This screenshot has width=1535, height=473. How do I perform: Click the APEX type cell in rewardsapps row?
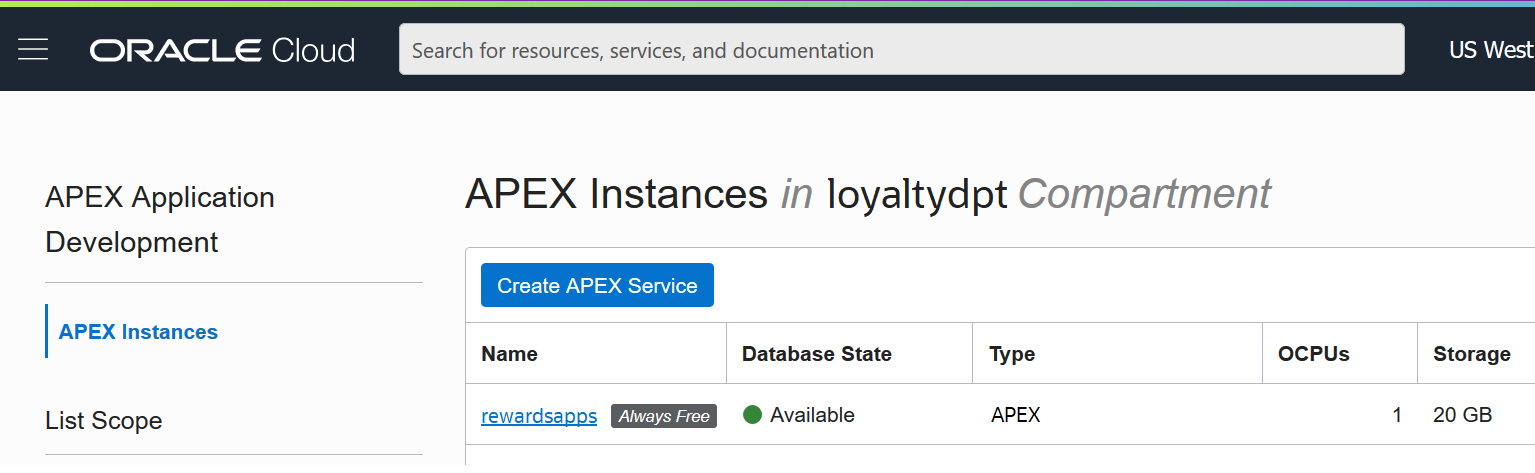[x=1015, y=415]
